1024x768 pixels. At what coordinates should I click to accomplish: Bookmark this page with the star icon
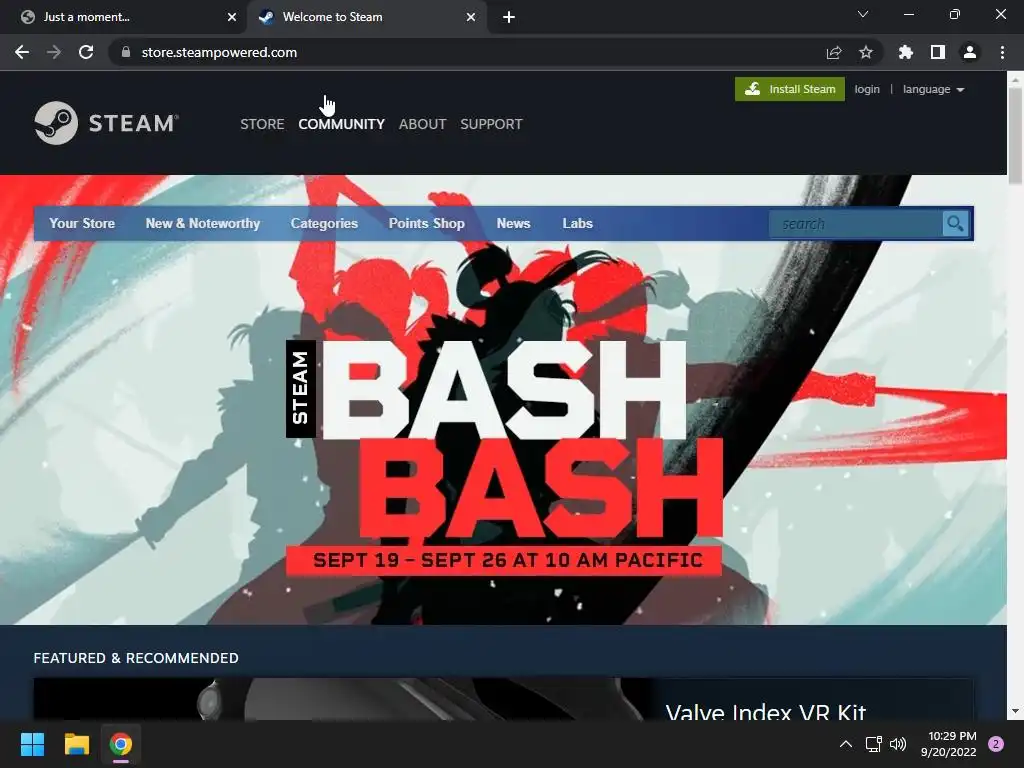[866, 52]
